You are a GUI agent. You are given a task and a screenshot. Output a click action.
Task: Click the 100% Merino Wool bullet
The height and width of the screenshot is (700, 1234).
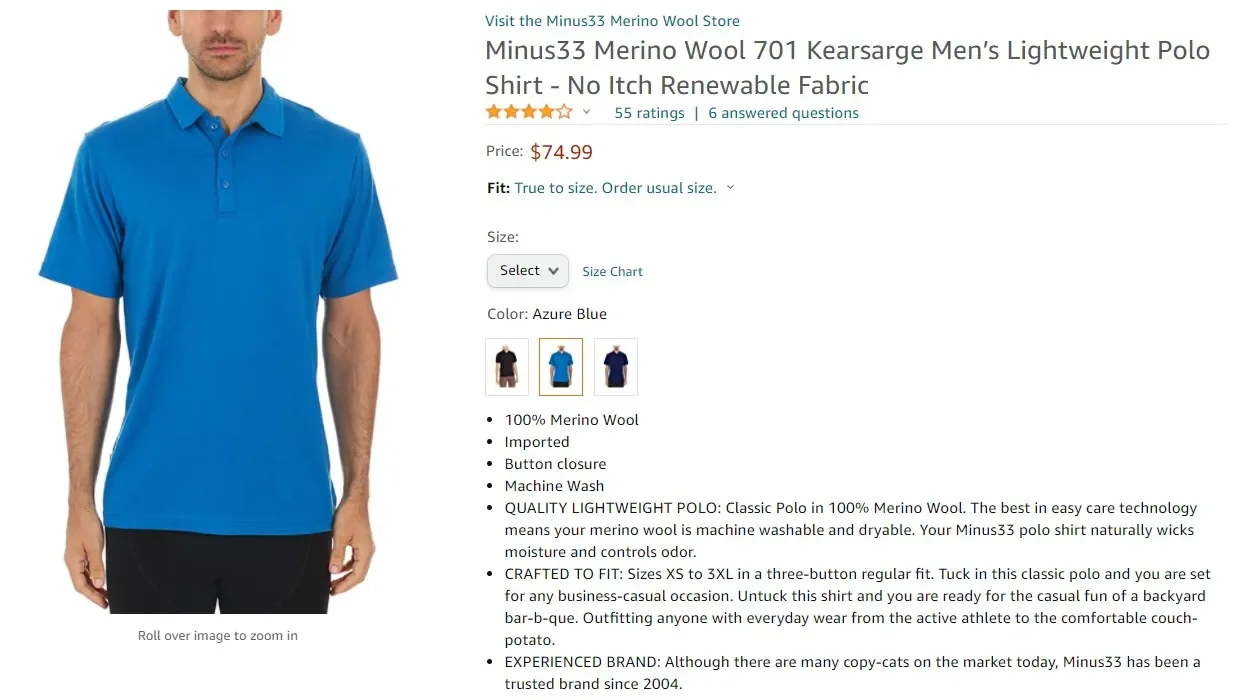coord(571,420)
